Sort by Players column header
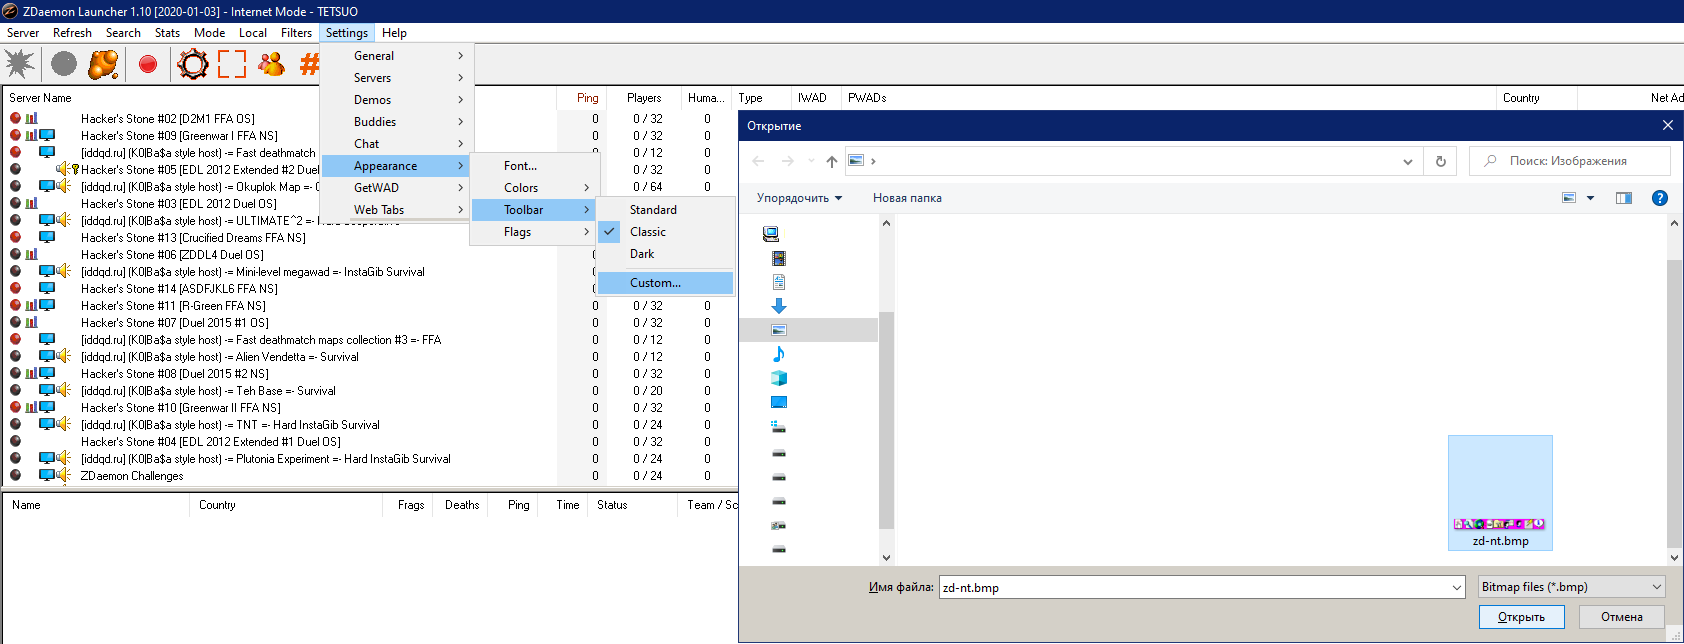Screen dimensions: 1684x644 [644, 98]
